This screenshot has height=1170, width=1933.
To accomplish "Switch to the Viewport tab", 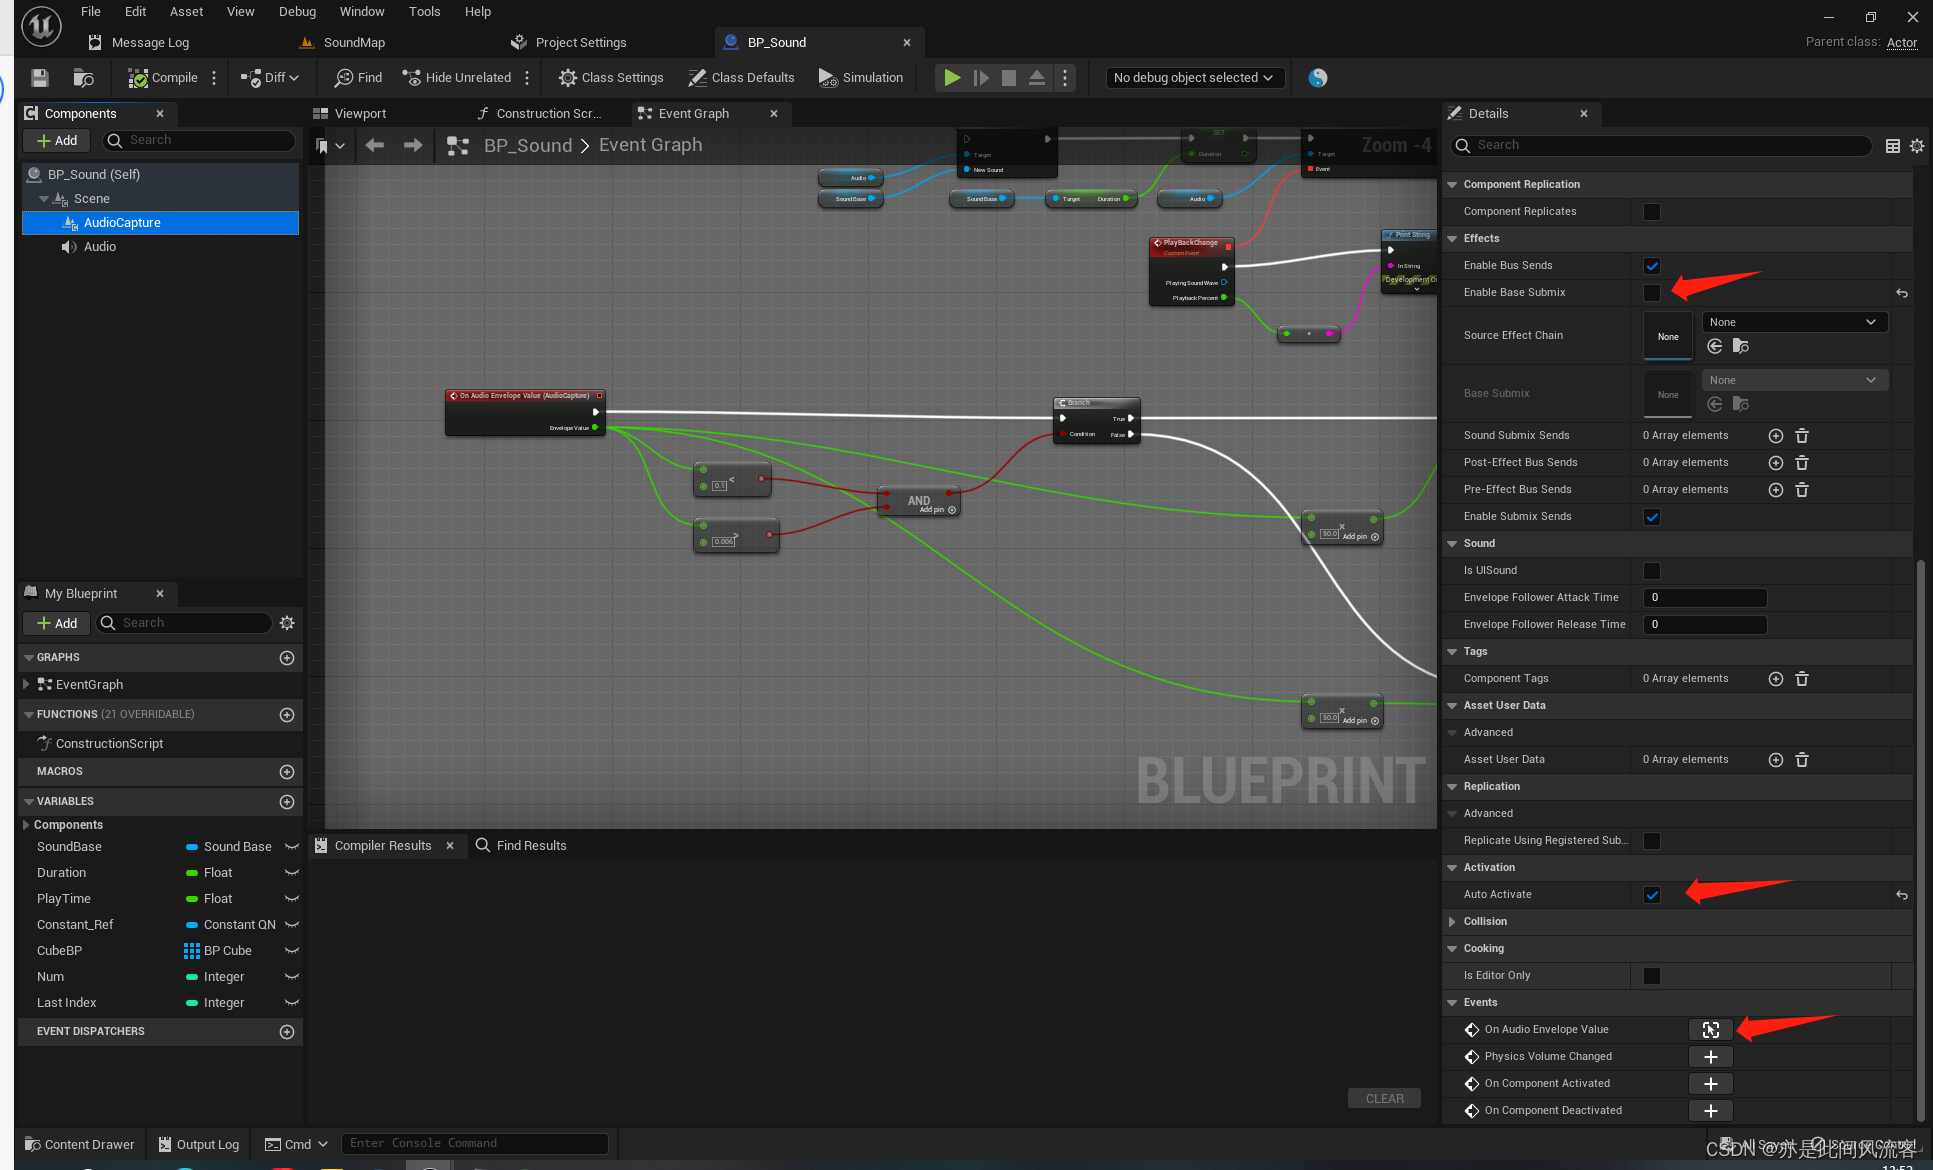I will [360, 113].
